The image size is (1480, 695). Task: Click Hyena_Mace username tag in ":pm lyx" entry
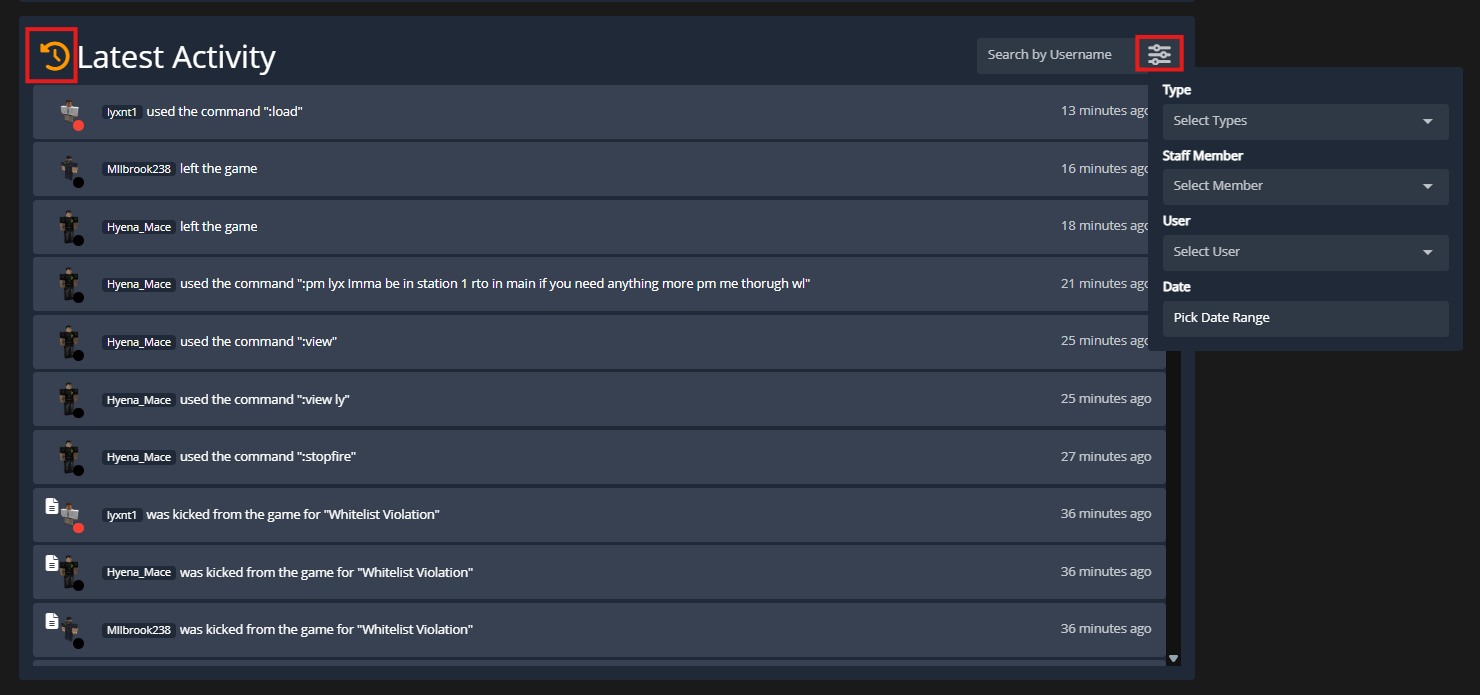[139, 284]
